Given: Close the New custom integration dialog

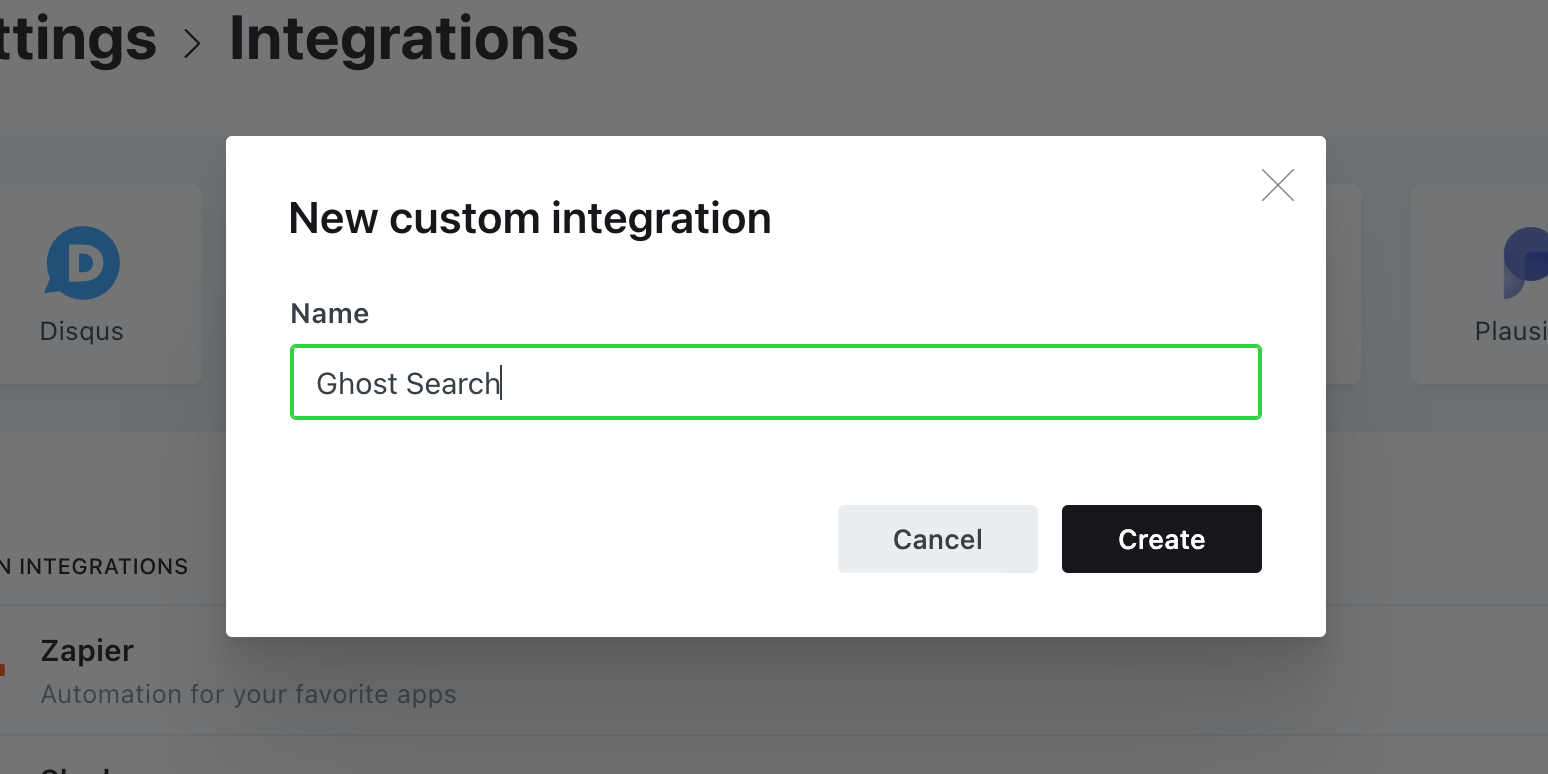Looking at the screenshot, I should tap(1277, 186).
